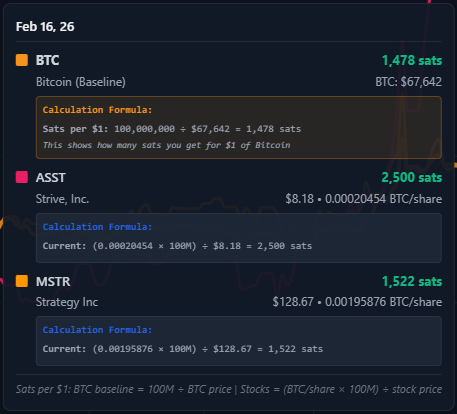This screenshot has width=457, height=414.
Task: Click the Bitcoin (Baseline) name
Action: (x=81, y=82)
